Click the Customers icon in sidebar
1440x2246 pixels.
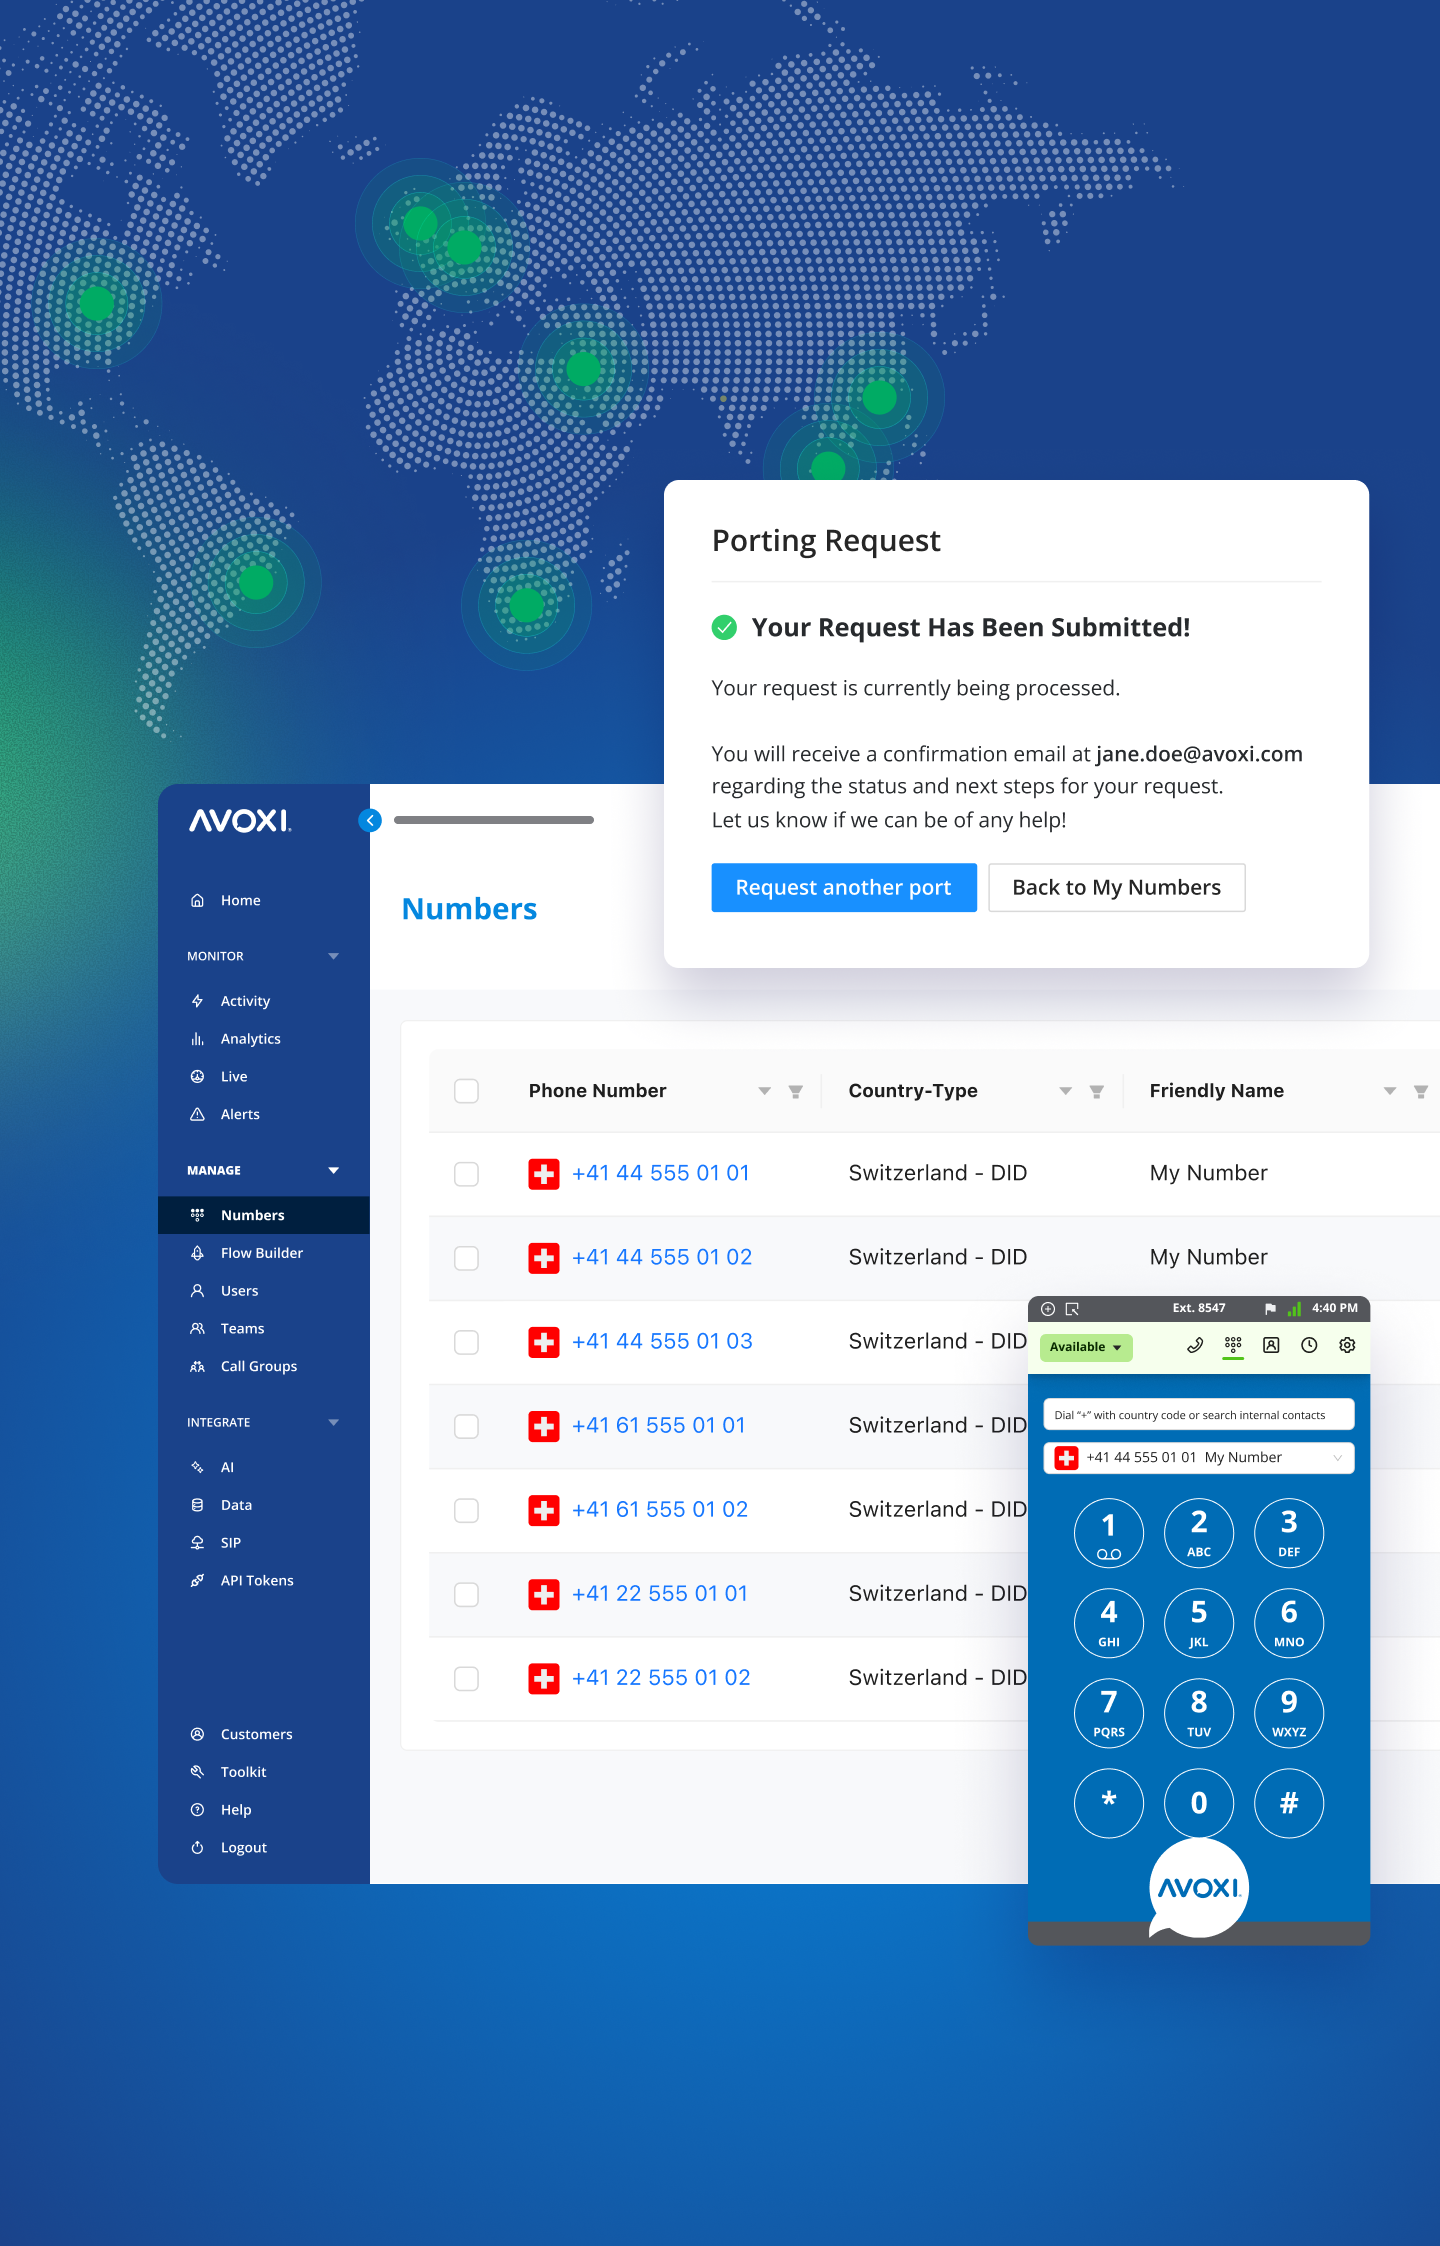[x=197, y=1734]
